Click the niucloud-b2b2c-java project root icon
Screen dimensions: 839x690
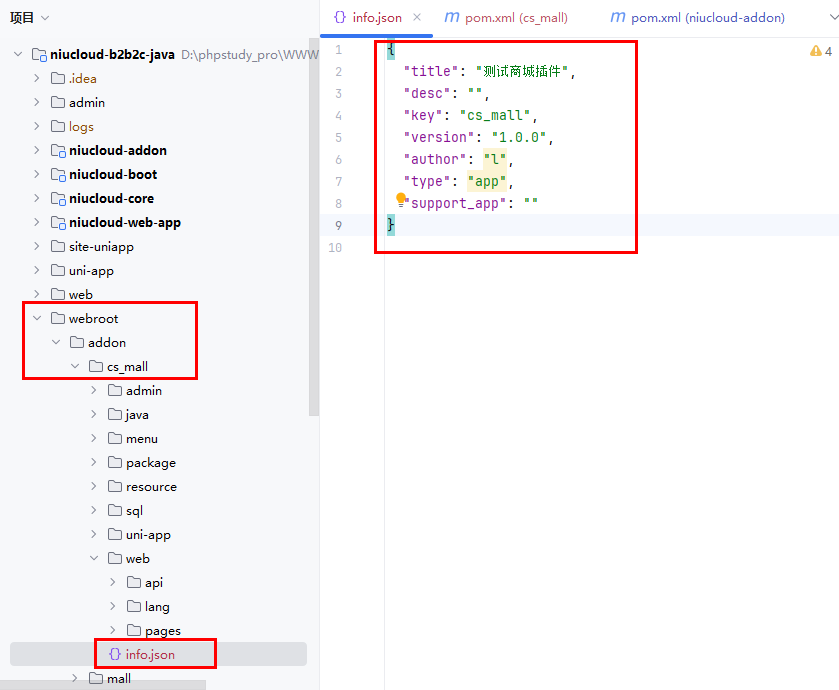39,55
